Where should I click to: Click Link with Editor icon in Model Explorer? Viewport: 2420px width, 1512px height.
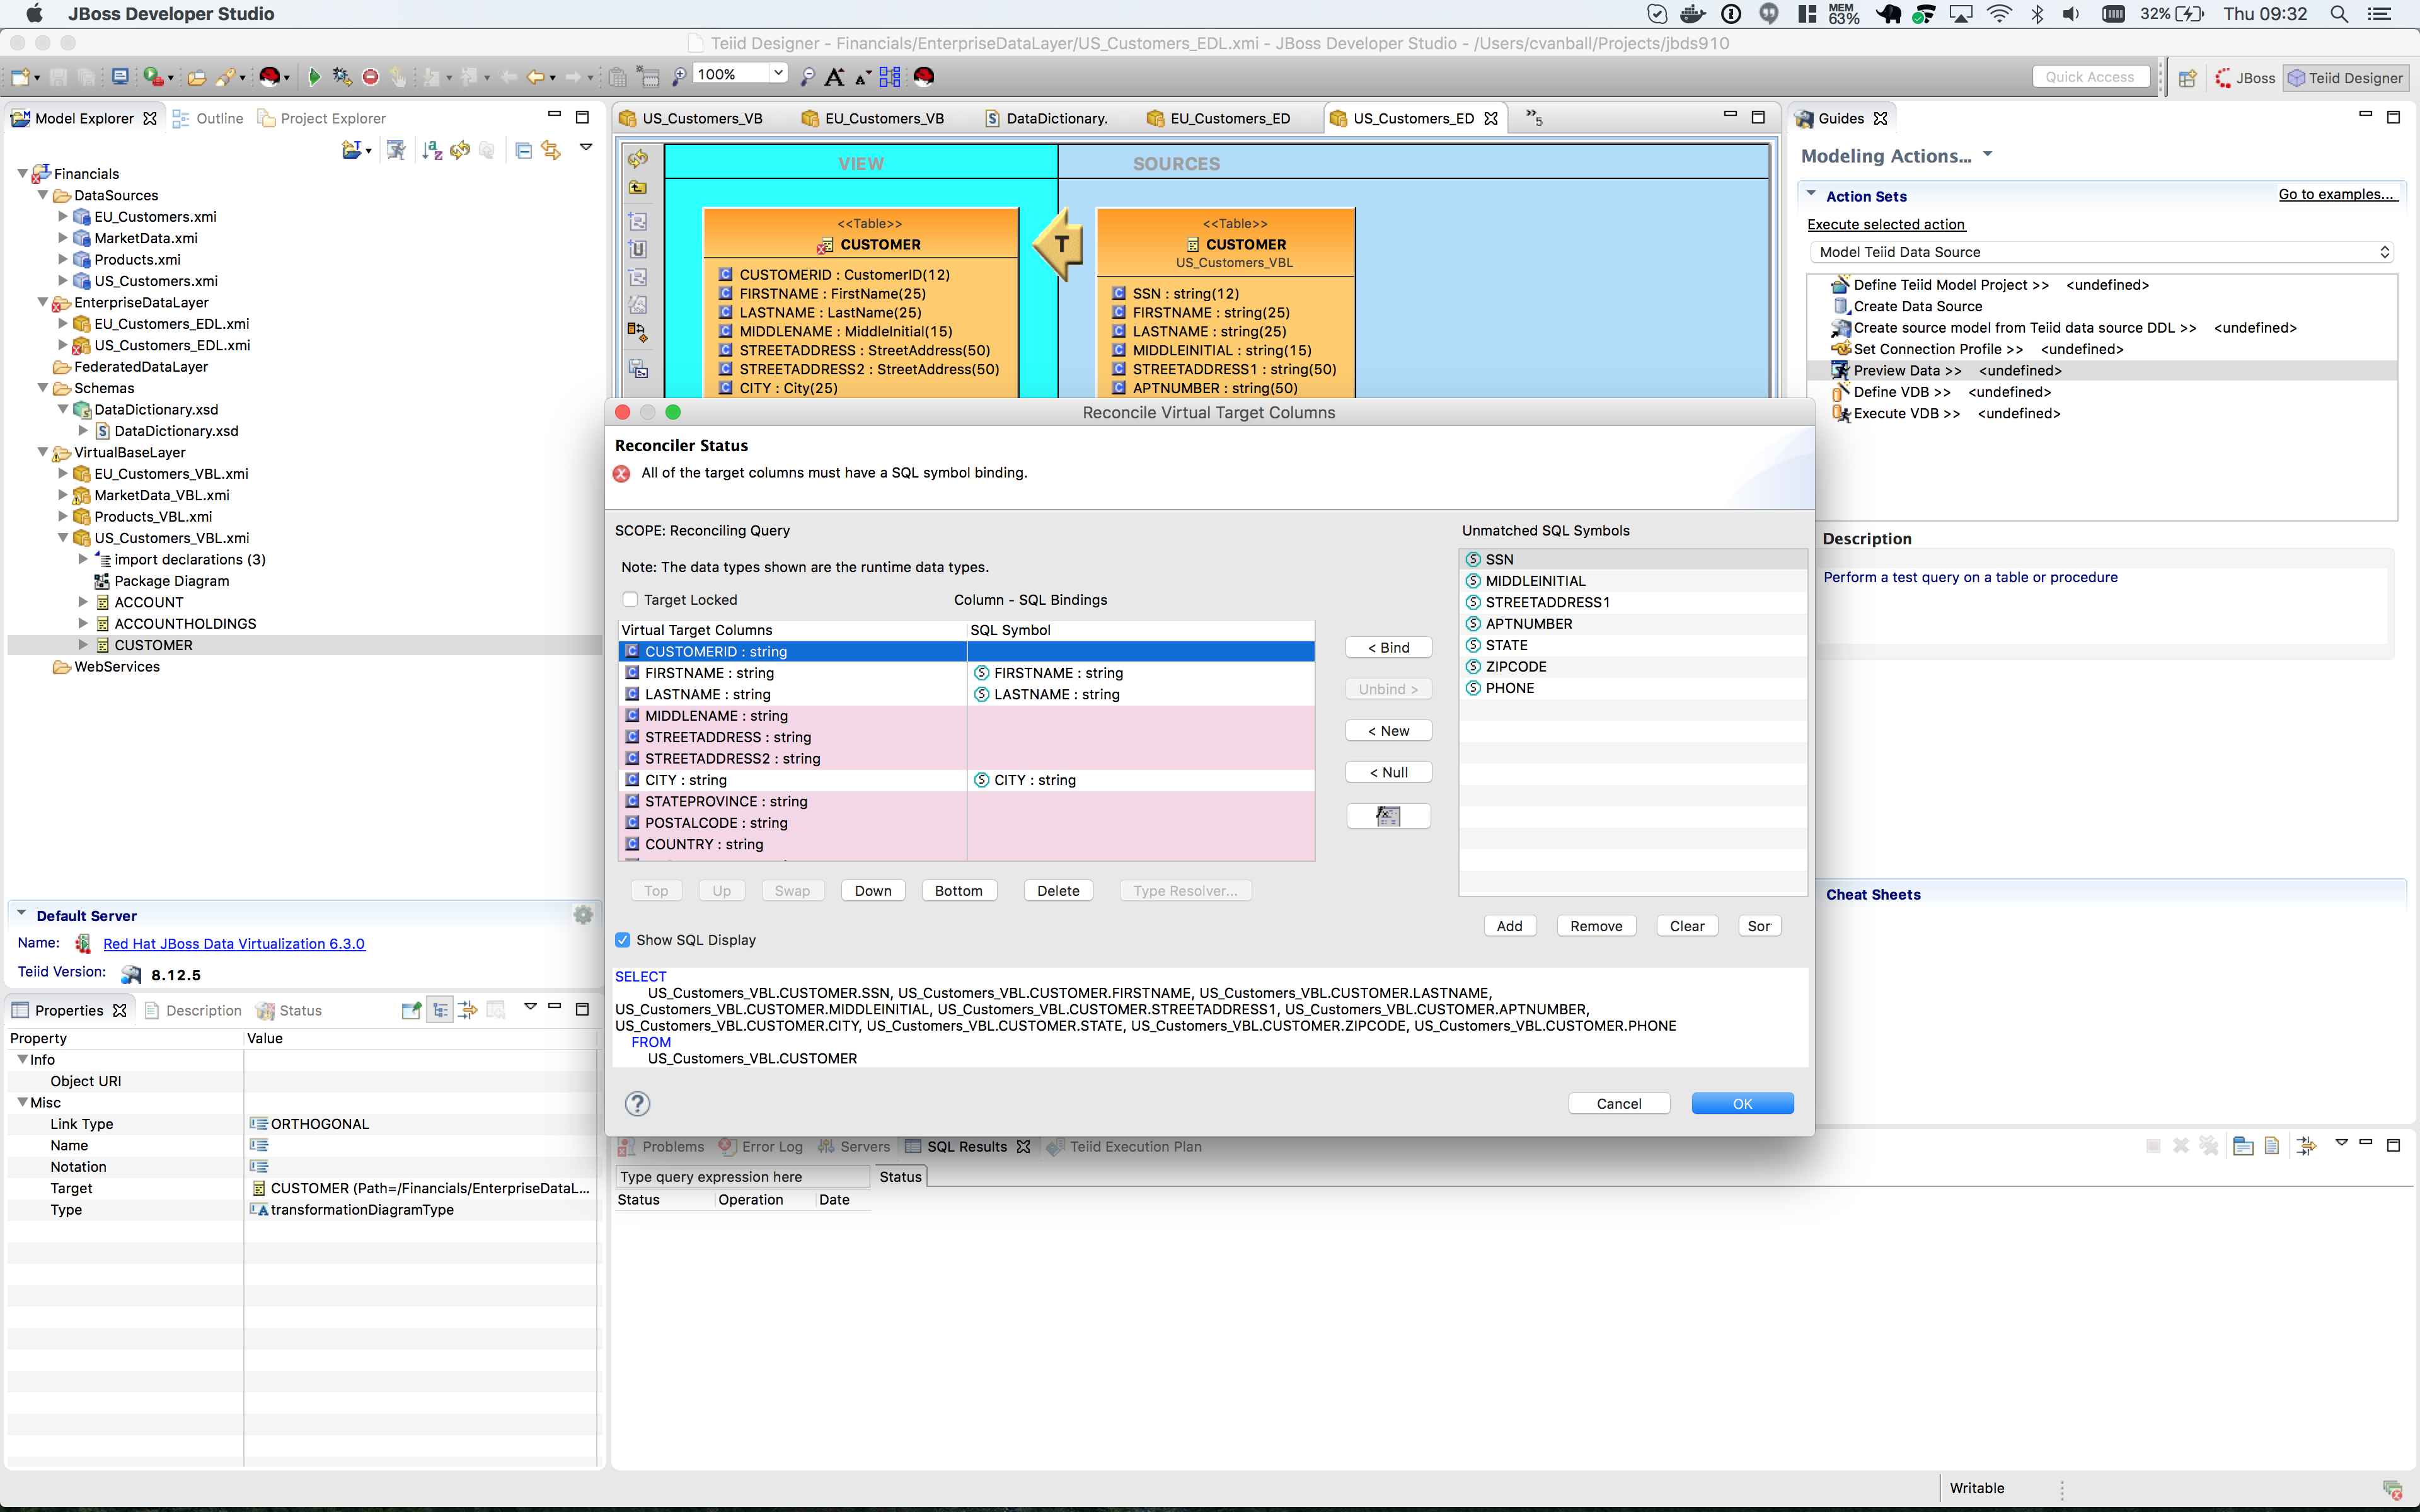(x=551, y=150)
